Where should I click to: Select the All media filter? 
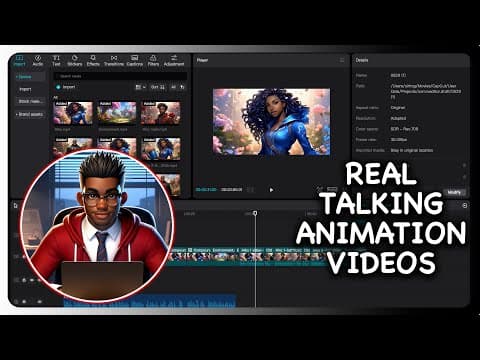point(173,87)
